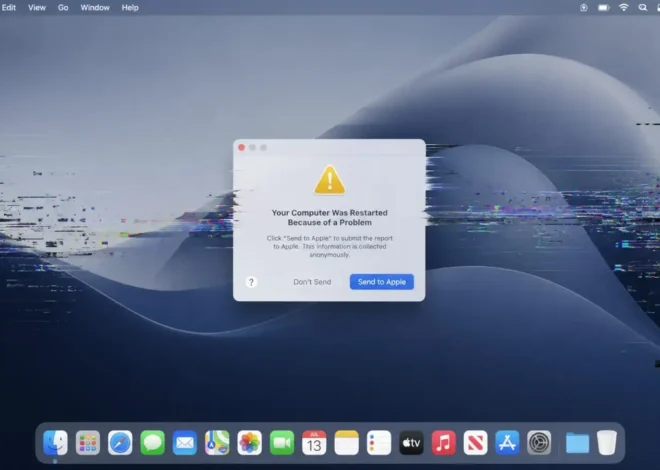Close the restart problem dialog
This screenshot has height=470, width=660.
[x=242, y=147]
